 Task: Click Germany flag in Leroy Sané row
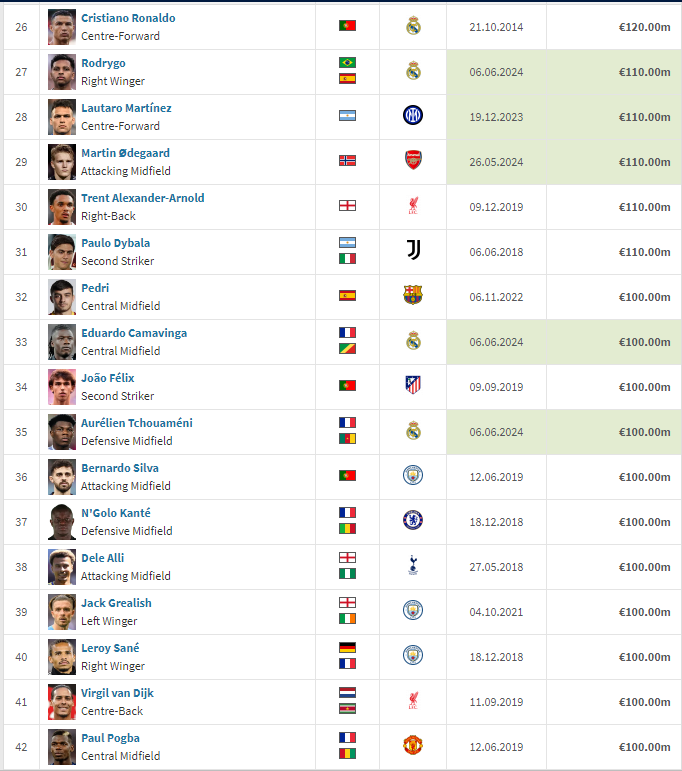click(x=347, y=648)
